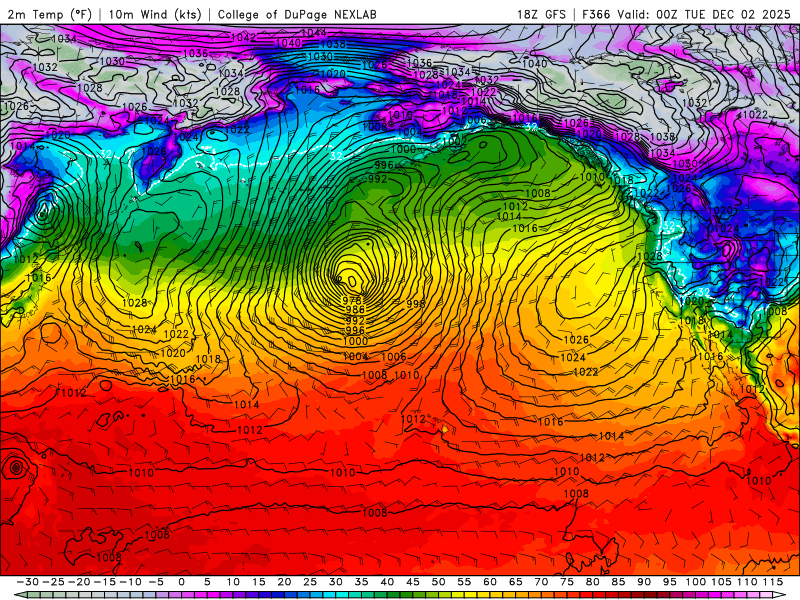Click the 35 value on temperature legend

click(x=361, y=582)
